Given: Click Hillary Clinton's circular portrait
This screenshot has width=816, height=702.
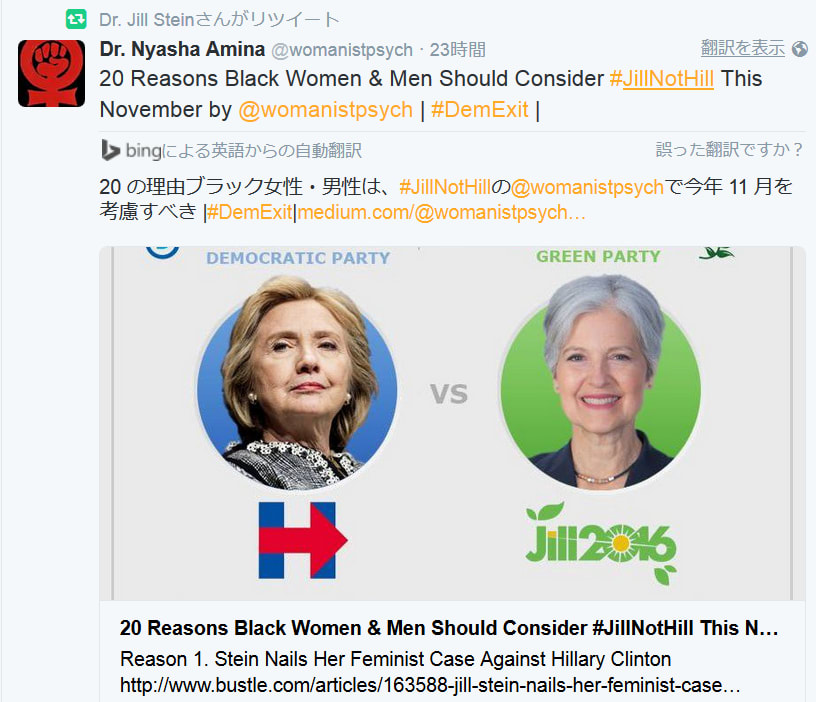Looking at the screenshot, I should click(297, 382).
